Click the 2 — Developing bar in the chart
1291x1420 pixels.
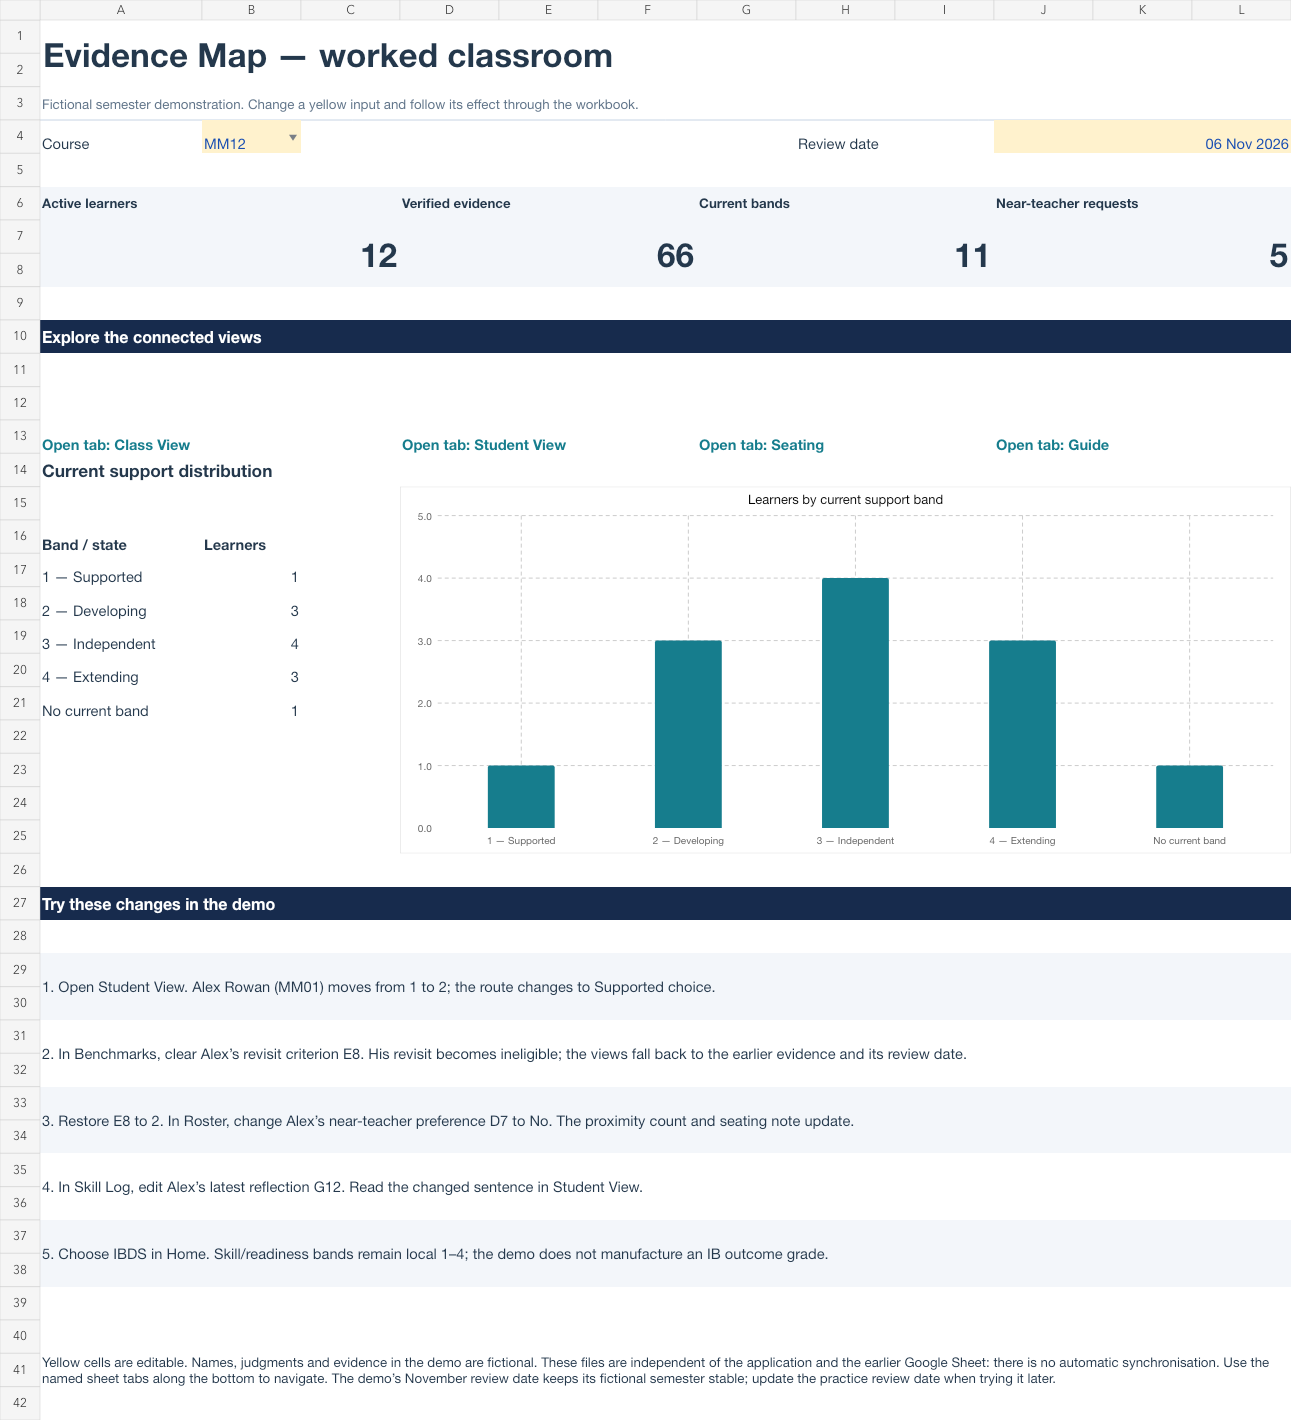(688, 734)
